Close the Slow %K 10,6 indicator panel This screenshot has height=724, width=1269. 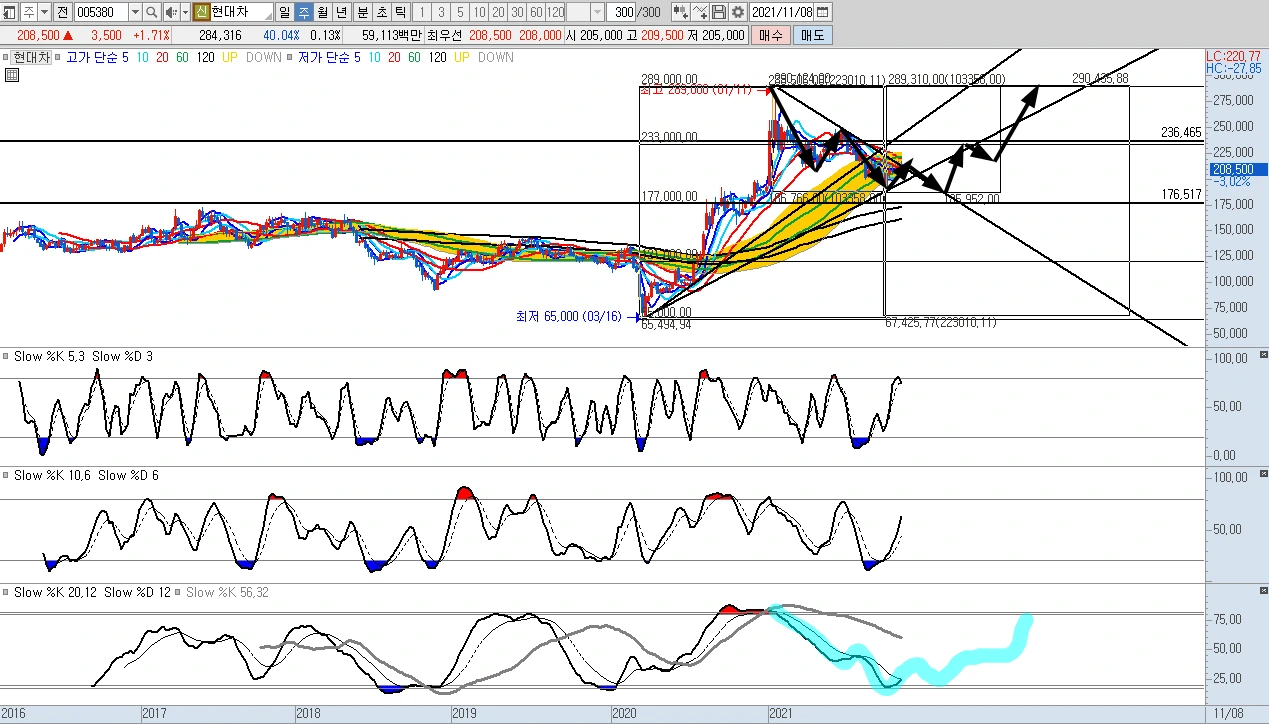(1262, 474)
